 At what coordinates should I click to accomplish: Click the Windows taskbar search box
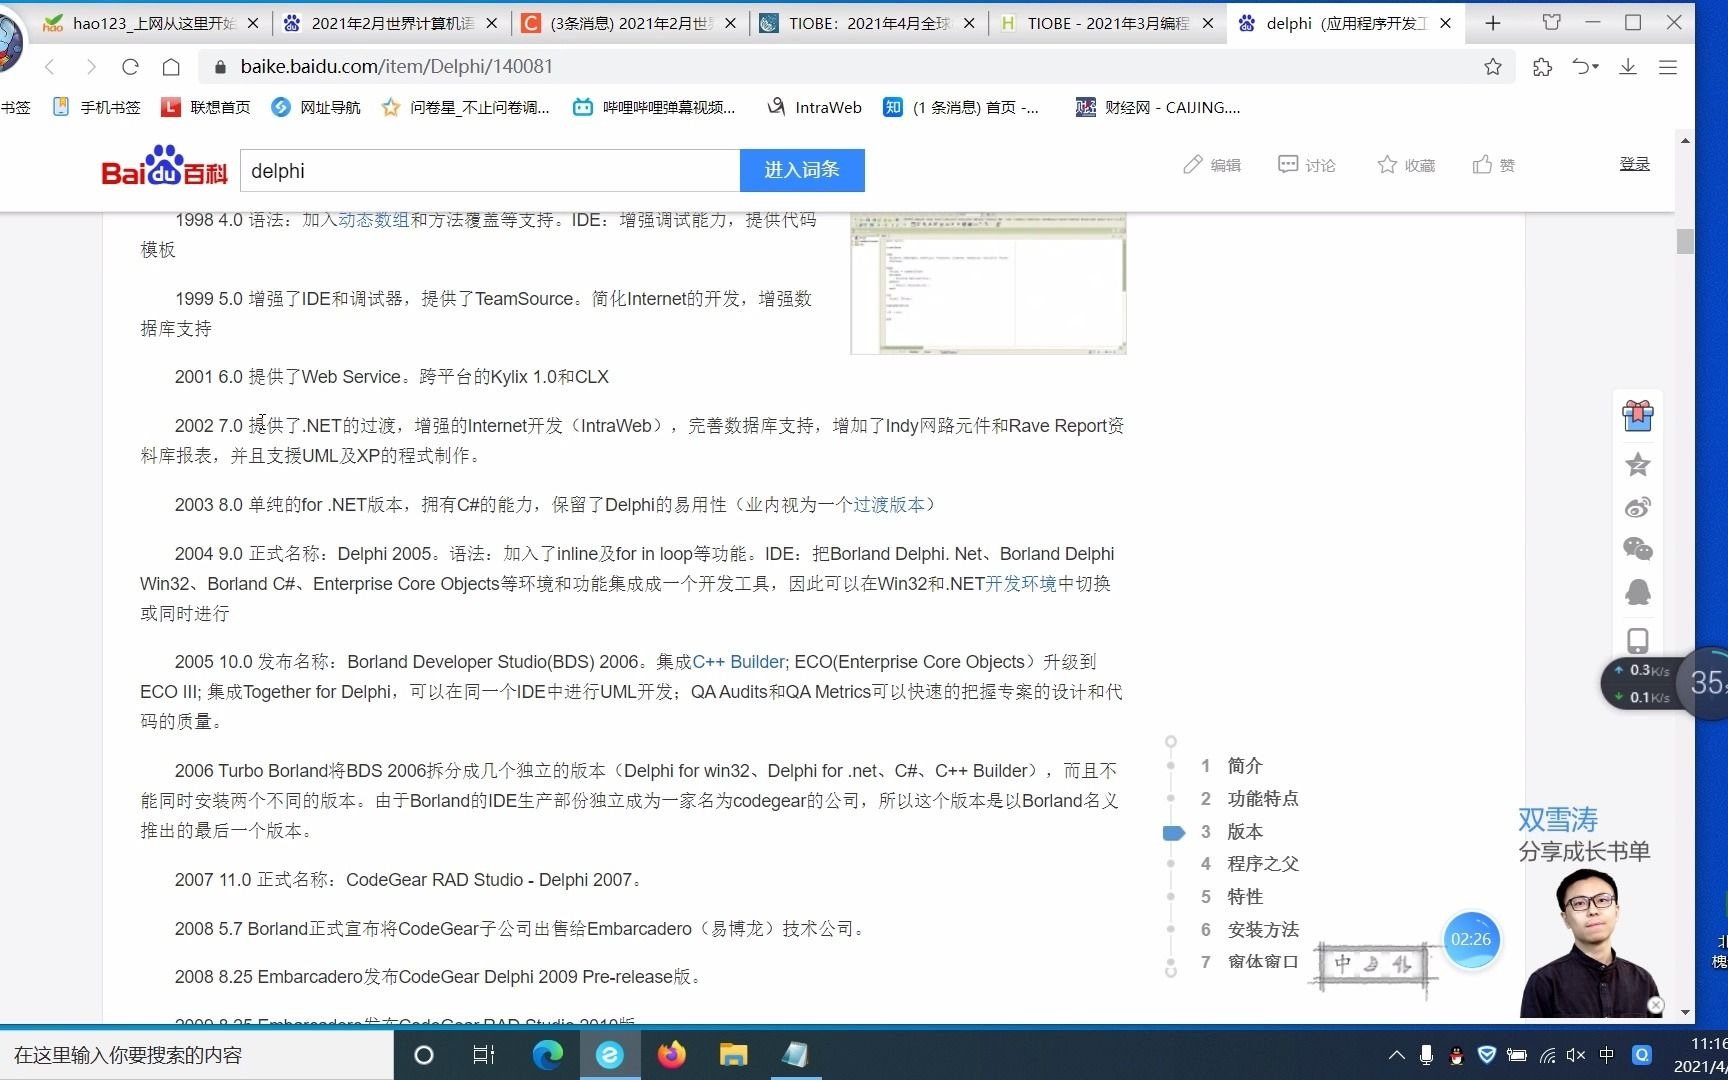[x=197, y=1055]
